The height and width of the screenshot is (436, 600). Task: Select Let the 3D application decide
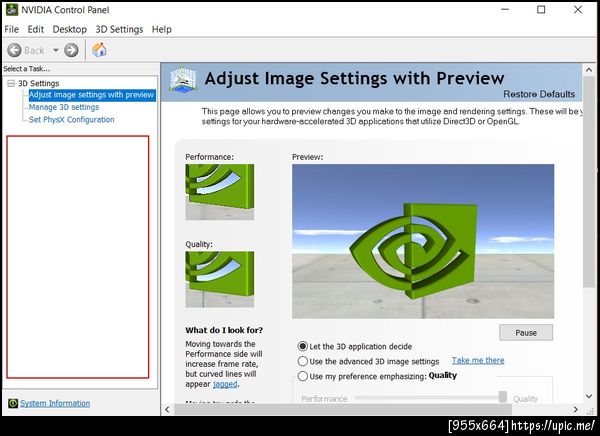302,346
